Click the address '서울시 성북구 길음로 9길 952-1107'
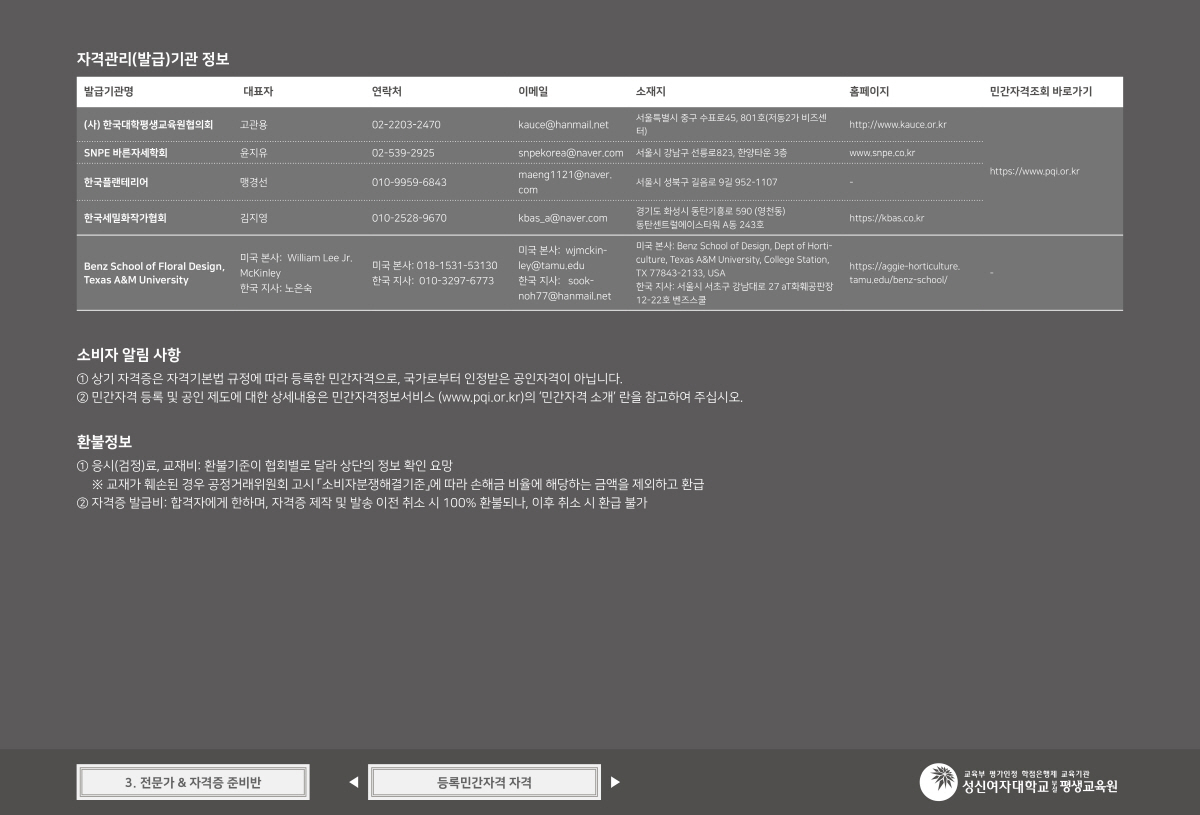Screen dimensions: 1200x815 (x=706, y=182)
